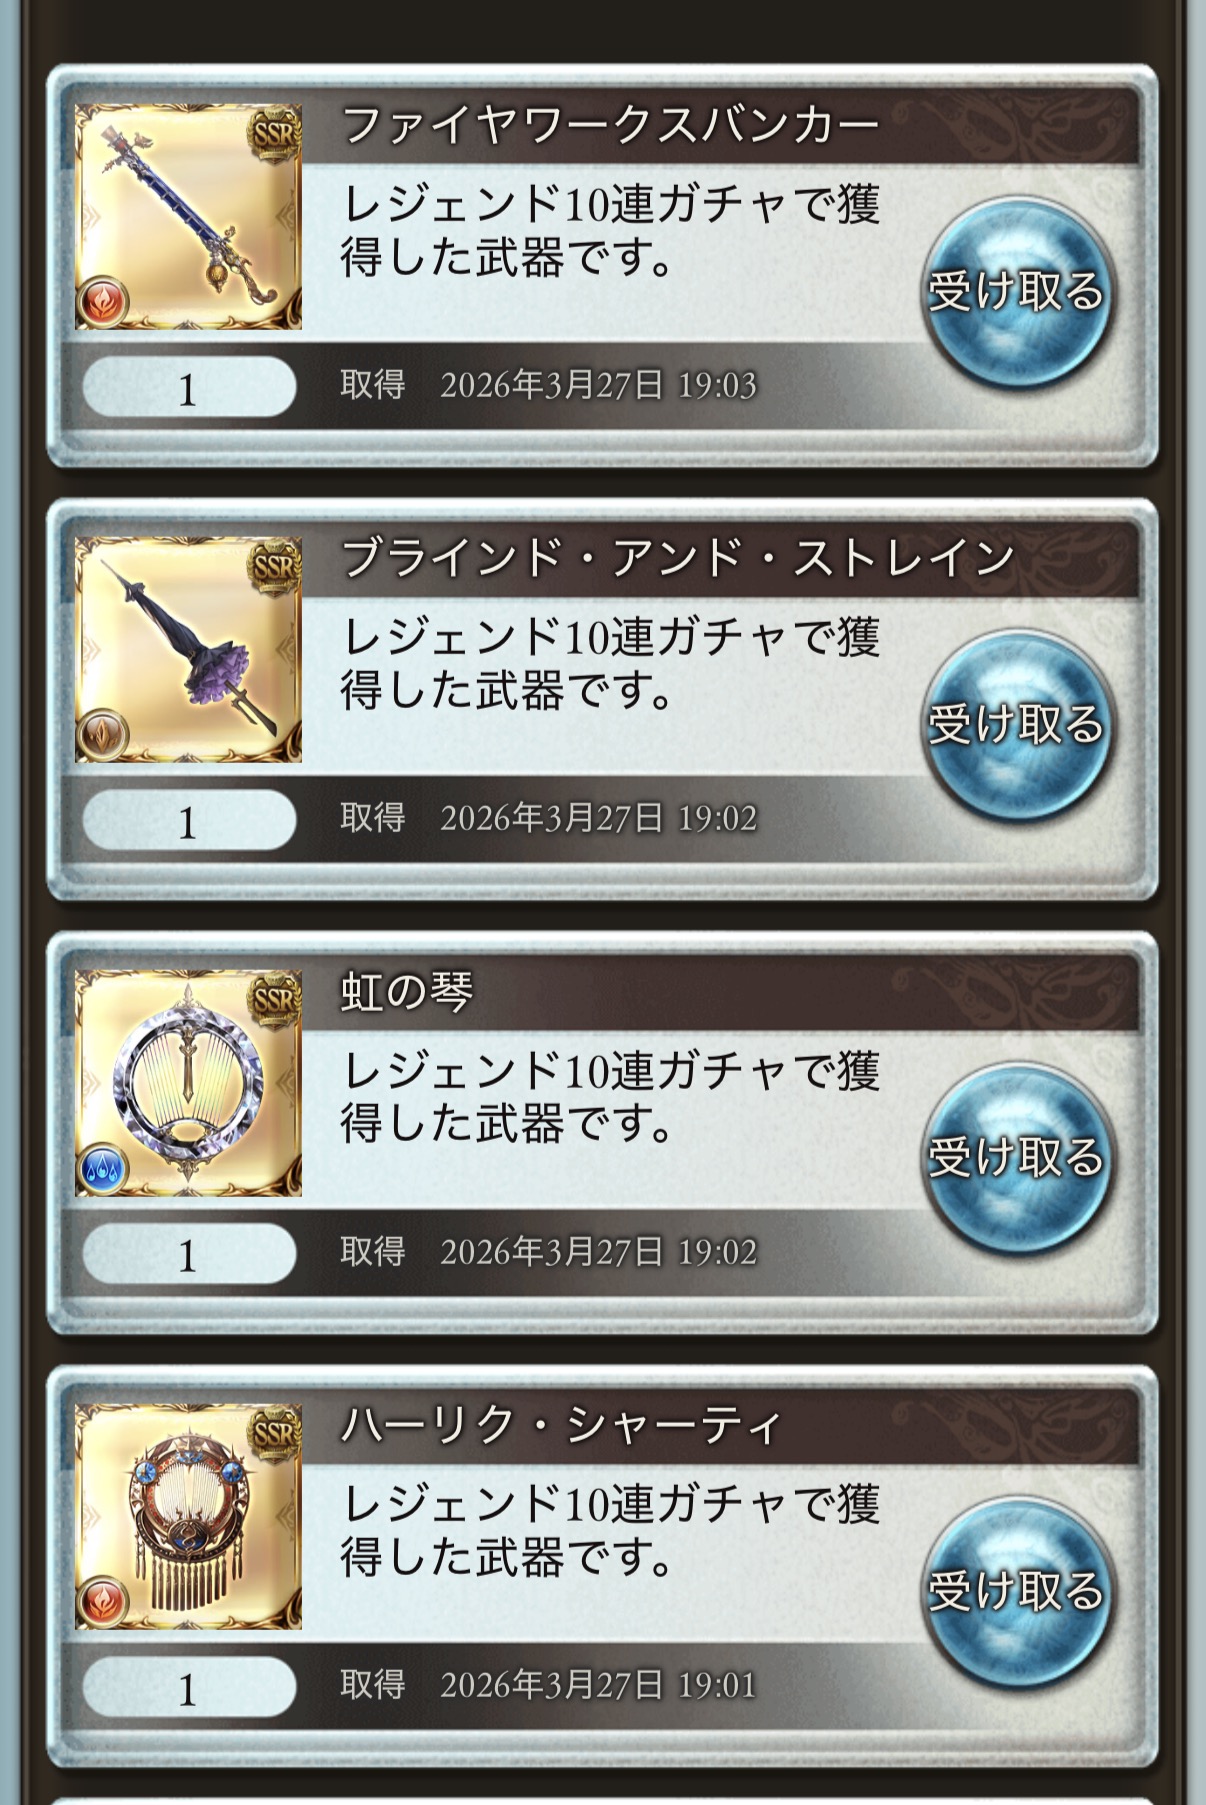Tap the dark element icon on the umbrella weapon
Image resolution: width=1206 pixels, height=1805 pixels.
point(103,736)
